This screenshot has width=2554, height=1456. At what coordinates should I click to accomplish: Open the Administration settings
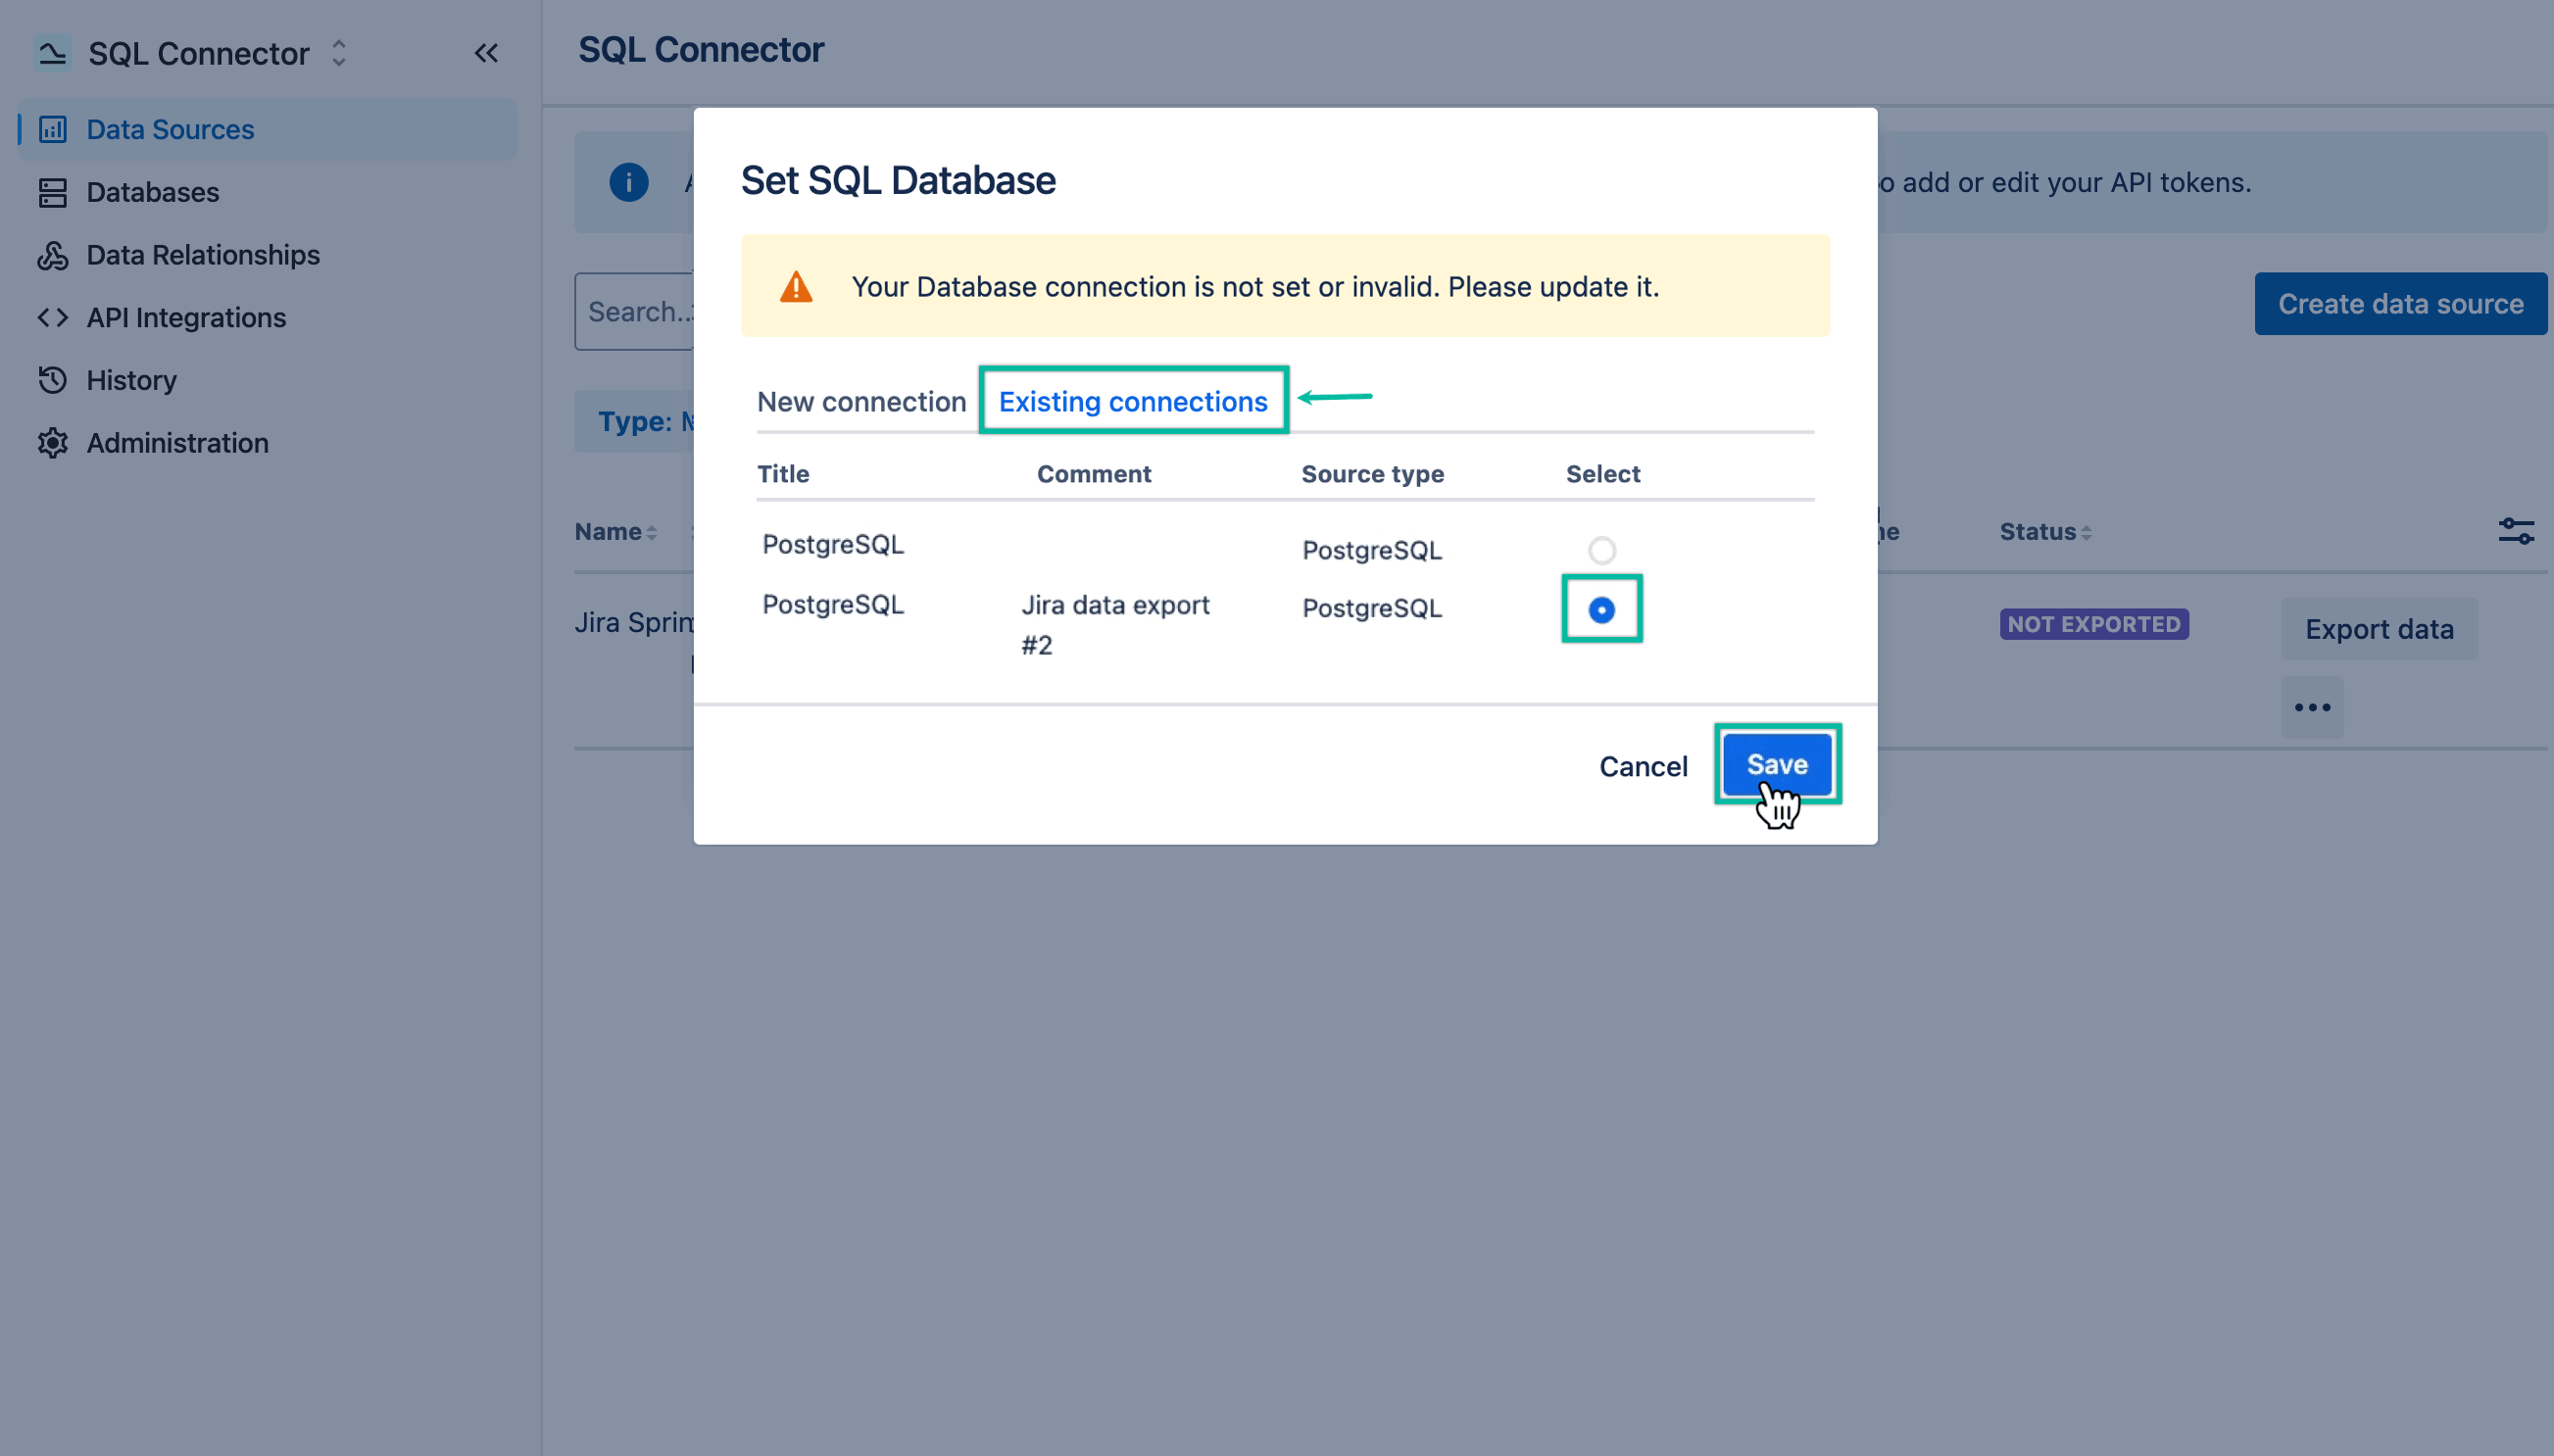tap(176, 442)
